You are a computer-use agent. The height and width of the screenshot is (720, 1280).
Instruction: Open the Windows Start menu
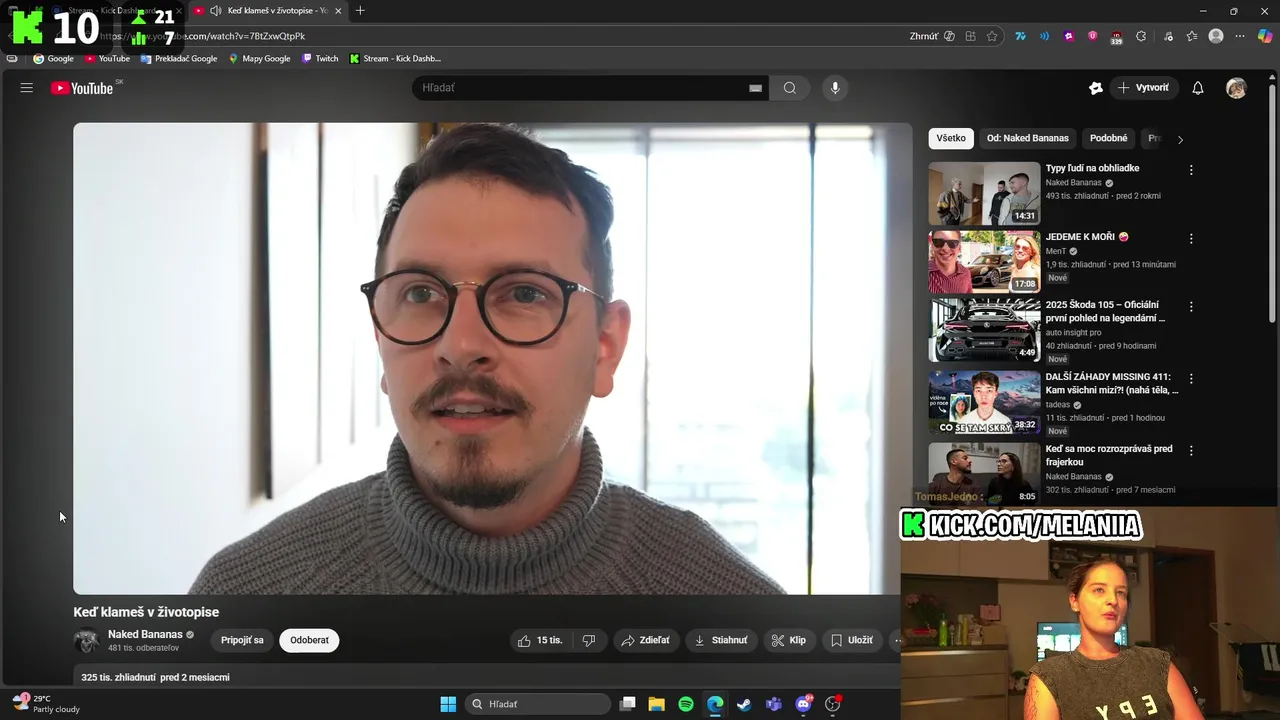448,704
